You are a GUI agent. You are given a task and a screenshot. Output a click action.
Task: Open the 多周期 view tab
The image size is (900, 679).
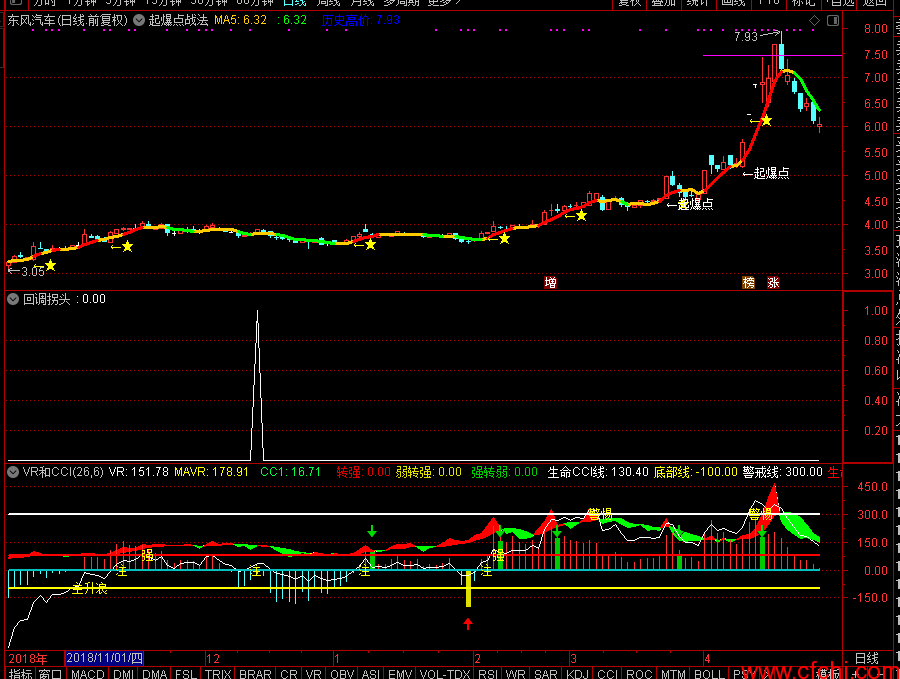[401, 3]
